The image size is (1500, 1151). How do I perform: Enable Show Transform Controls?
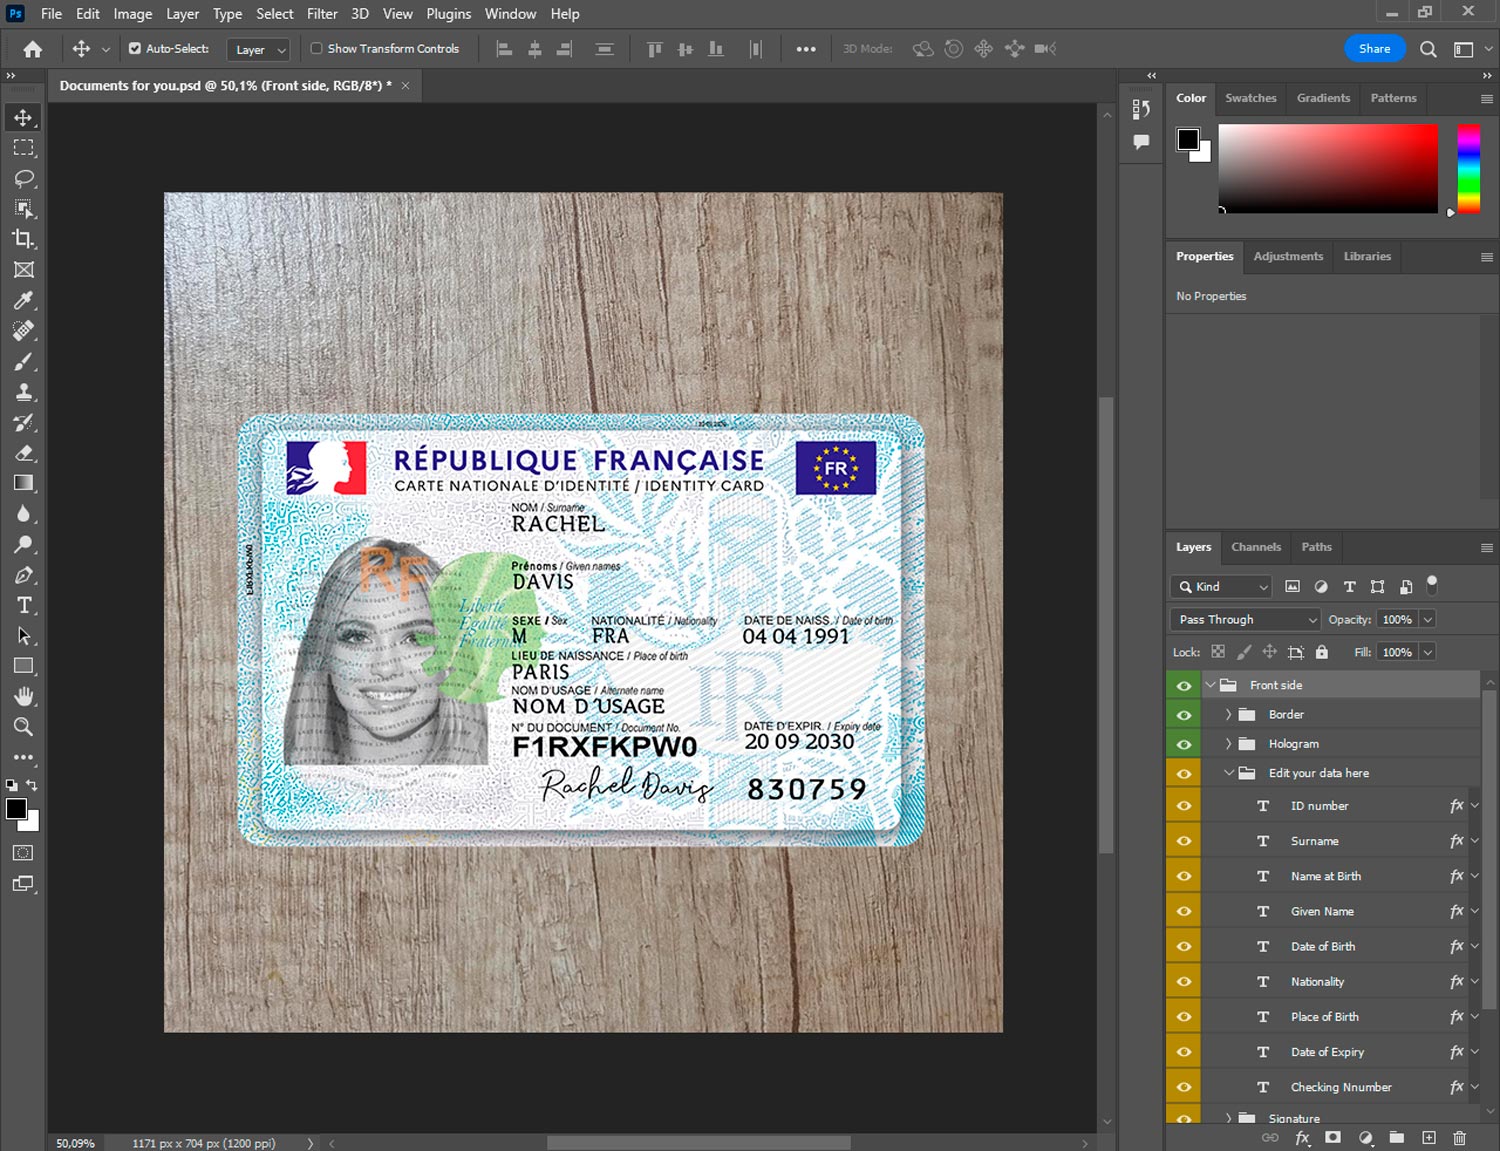tap(316, 48)
